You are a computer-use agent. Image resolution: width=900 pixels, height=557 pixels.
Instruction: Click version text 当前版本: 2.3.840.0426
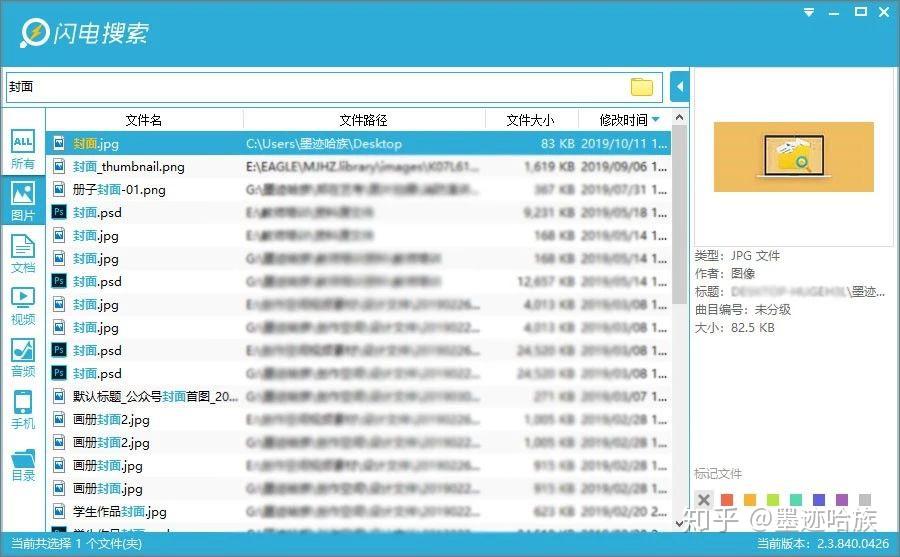pyautogui.click(x=823, y=543)
